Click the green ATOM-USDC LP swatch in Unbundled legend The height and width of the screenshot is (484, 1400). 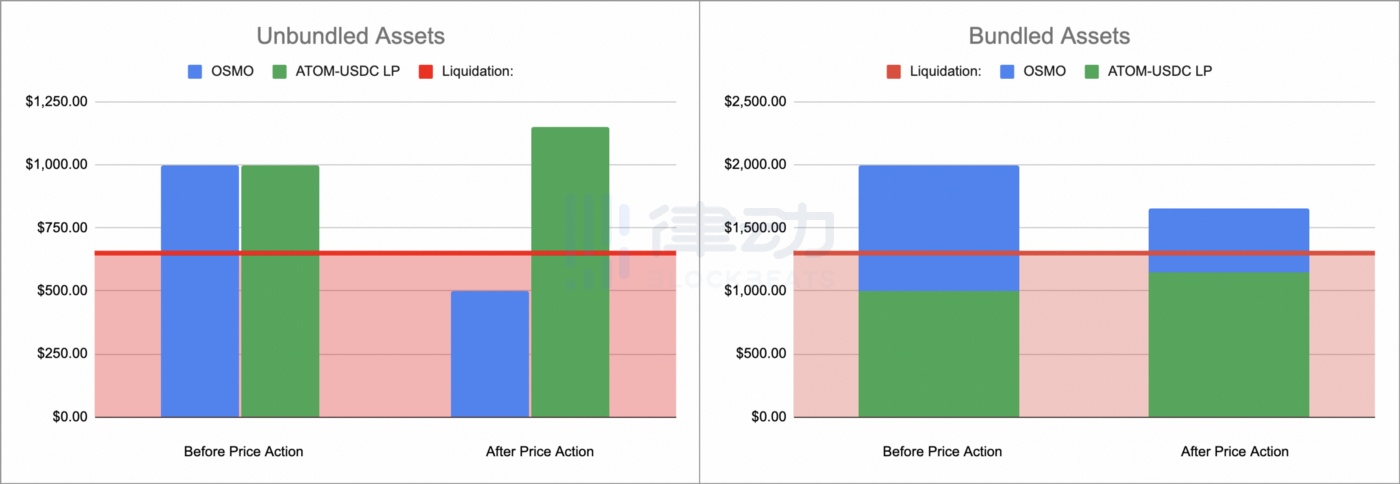[279, 71]
